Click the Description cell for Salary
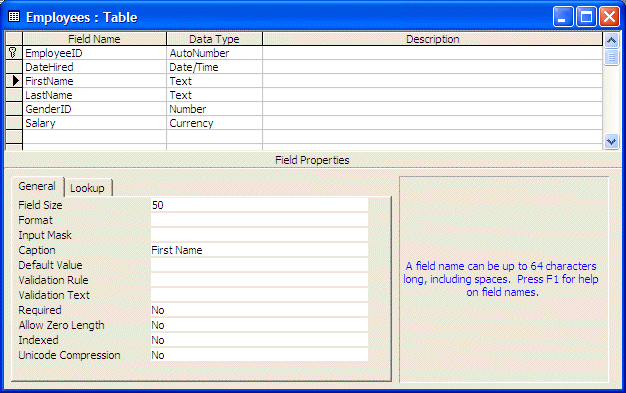 coord(432,123)
